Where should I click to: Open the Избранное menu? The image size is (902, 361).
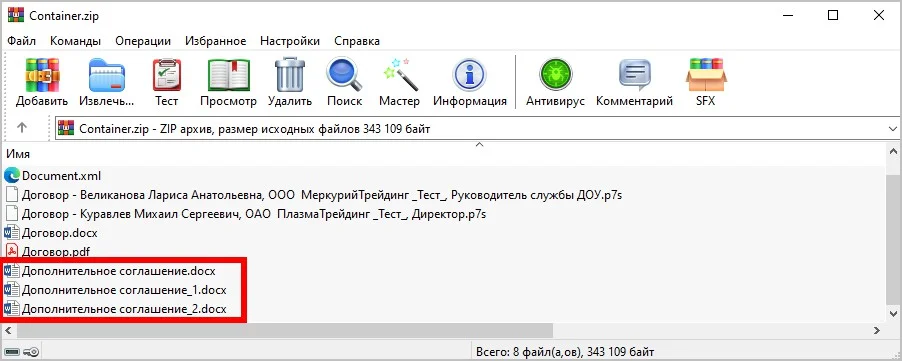216,41
